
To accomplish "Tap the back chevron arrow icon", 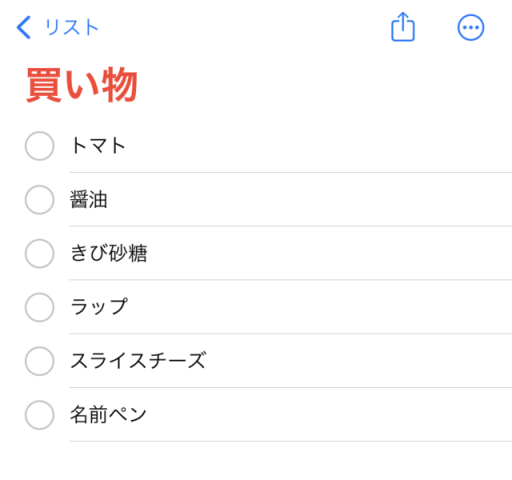I will tap(24, 27).
